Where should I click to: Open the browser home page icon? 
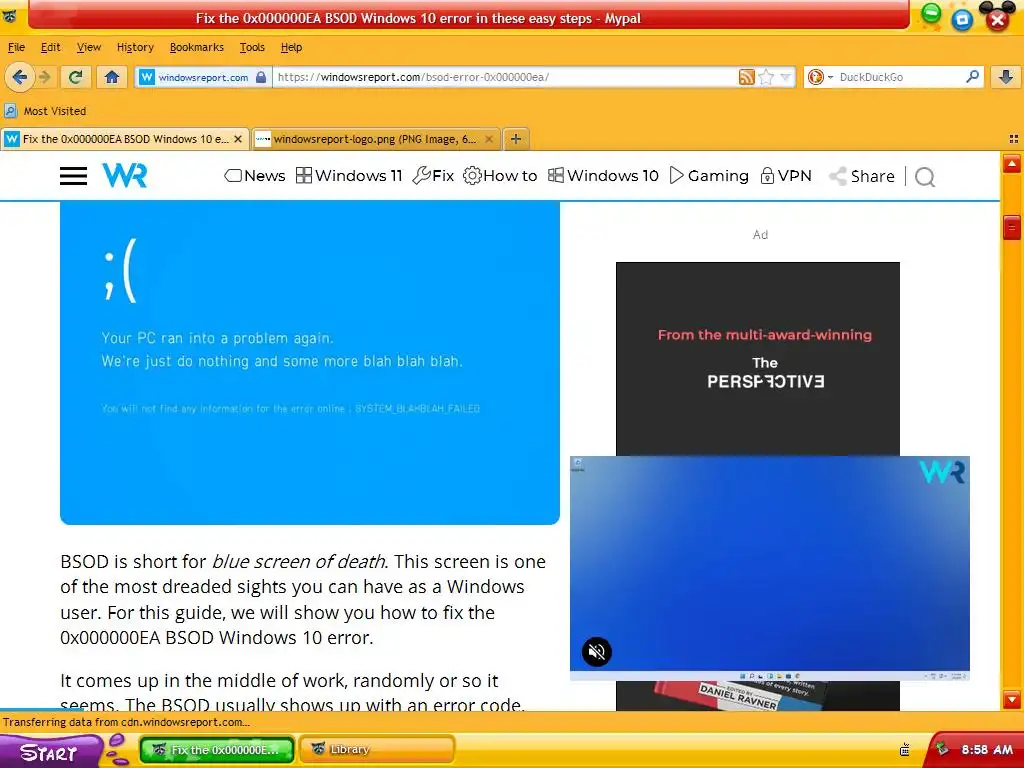112,77
